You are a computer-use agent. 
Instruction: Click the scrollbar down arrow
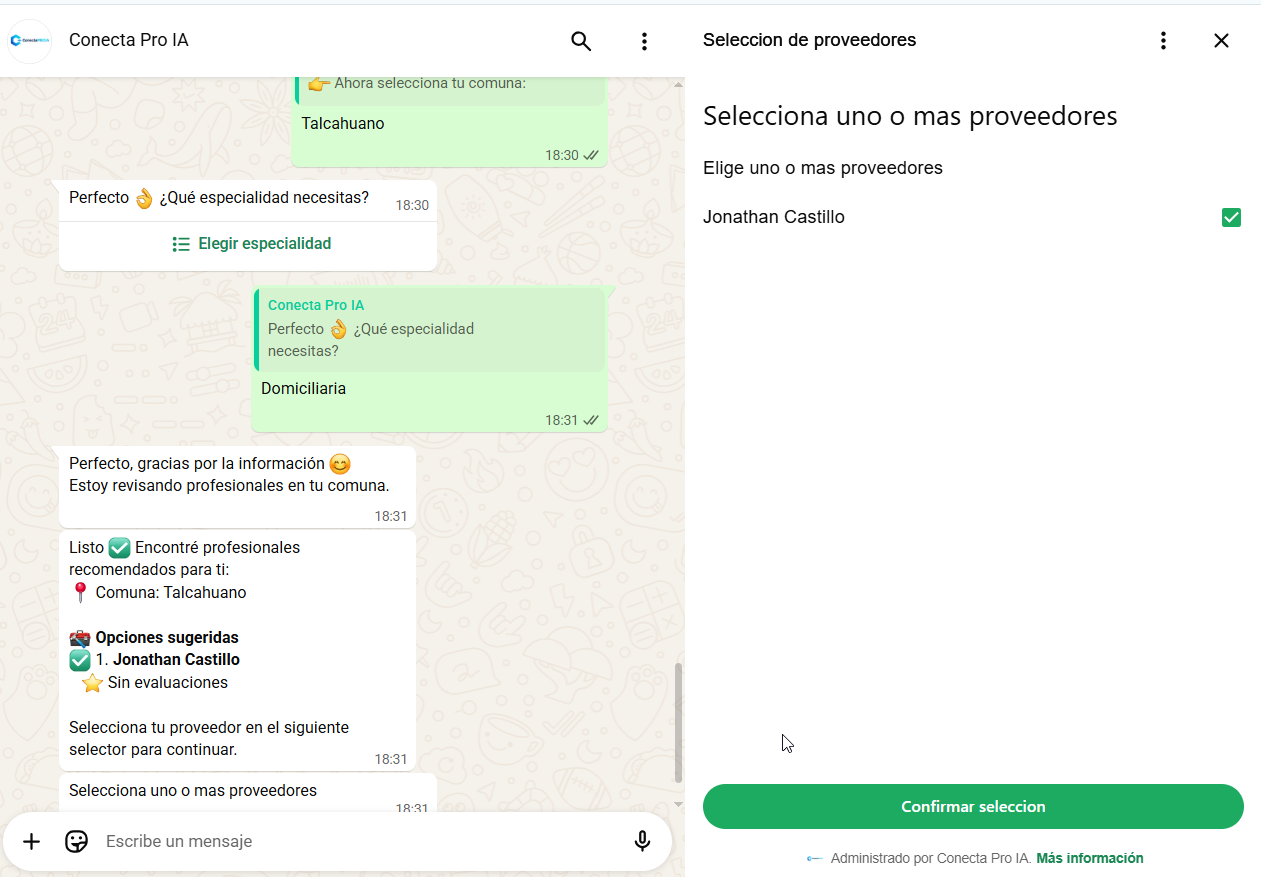(678, 803)
